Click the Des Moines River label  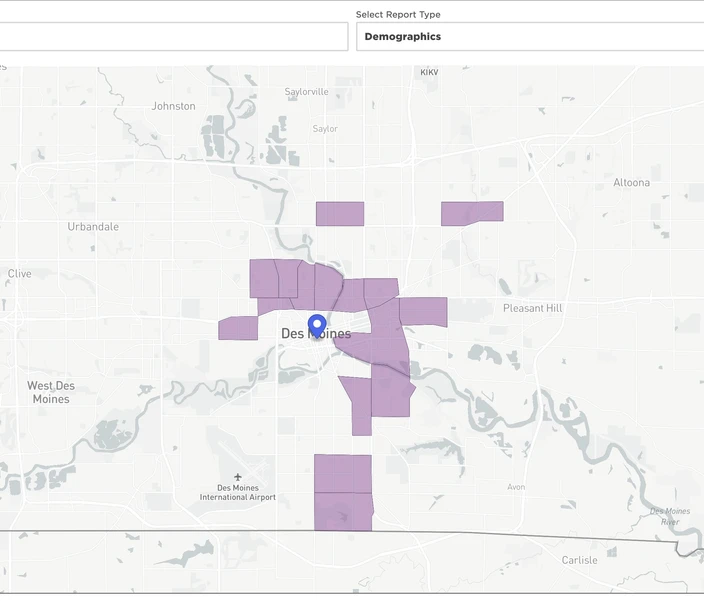[x=669, y=516]
